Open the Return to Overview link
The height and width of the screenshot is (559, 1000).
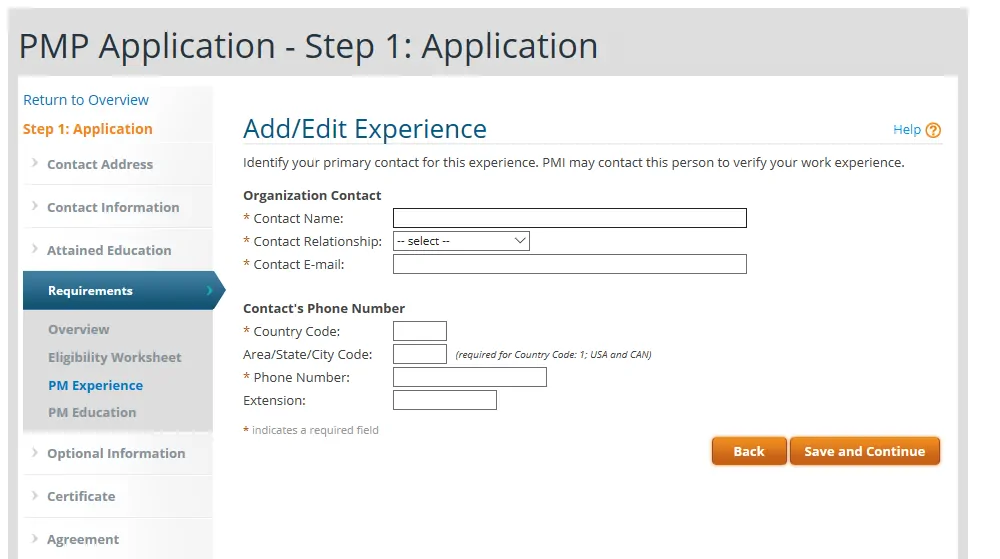(86, 100)
